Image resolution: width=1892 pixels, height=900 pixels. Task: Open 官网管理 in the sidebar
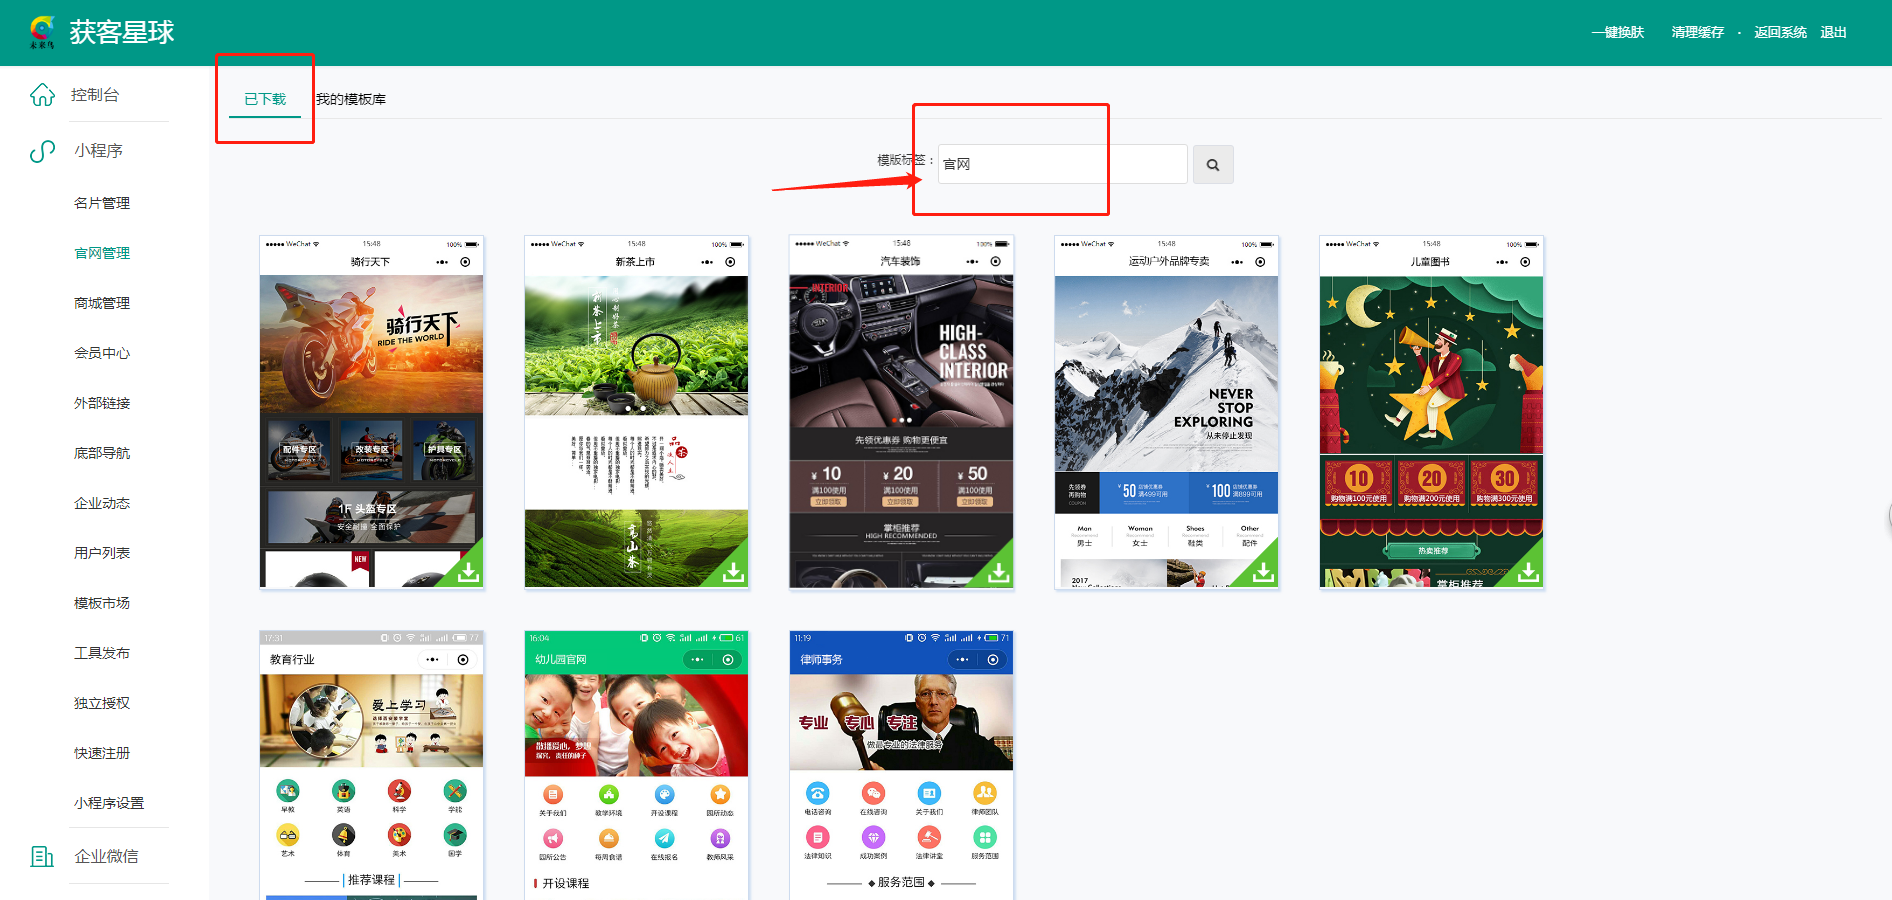click(102, 253)
